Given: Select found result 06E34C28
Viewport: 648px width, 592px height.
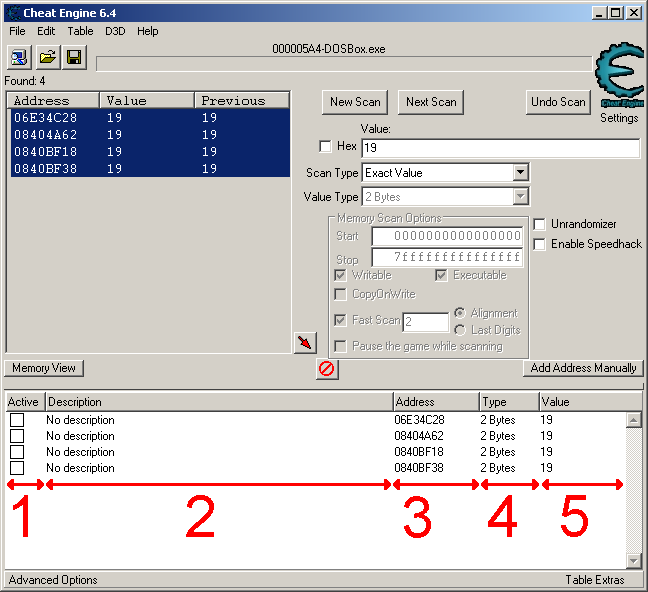Looking at the screenshot, I should point(150,118).
